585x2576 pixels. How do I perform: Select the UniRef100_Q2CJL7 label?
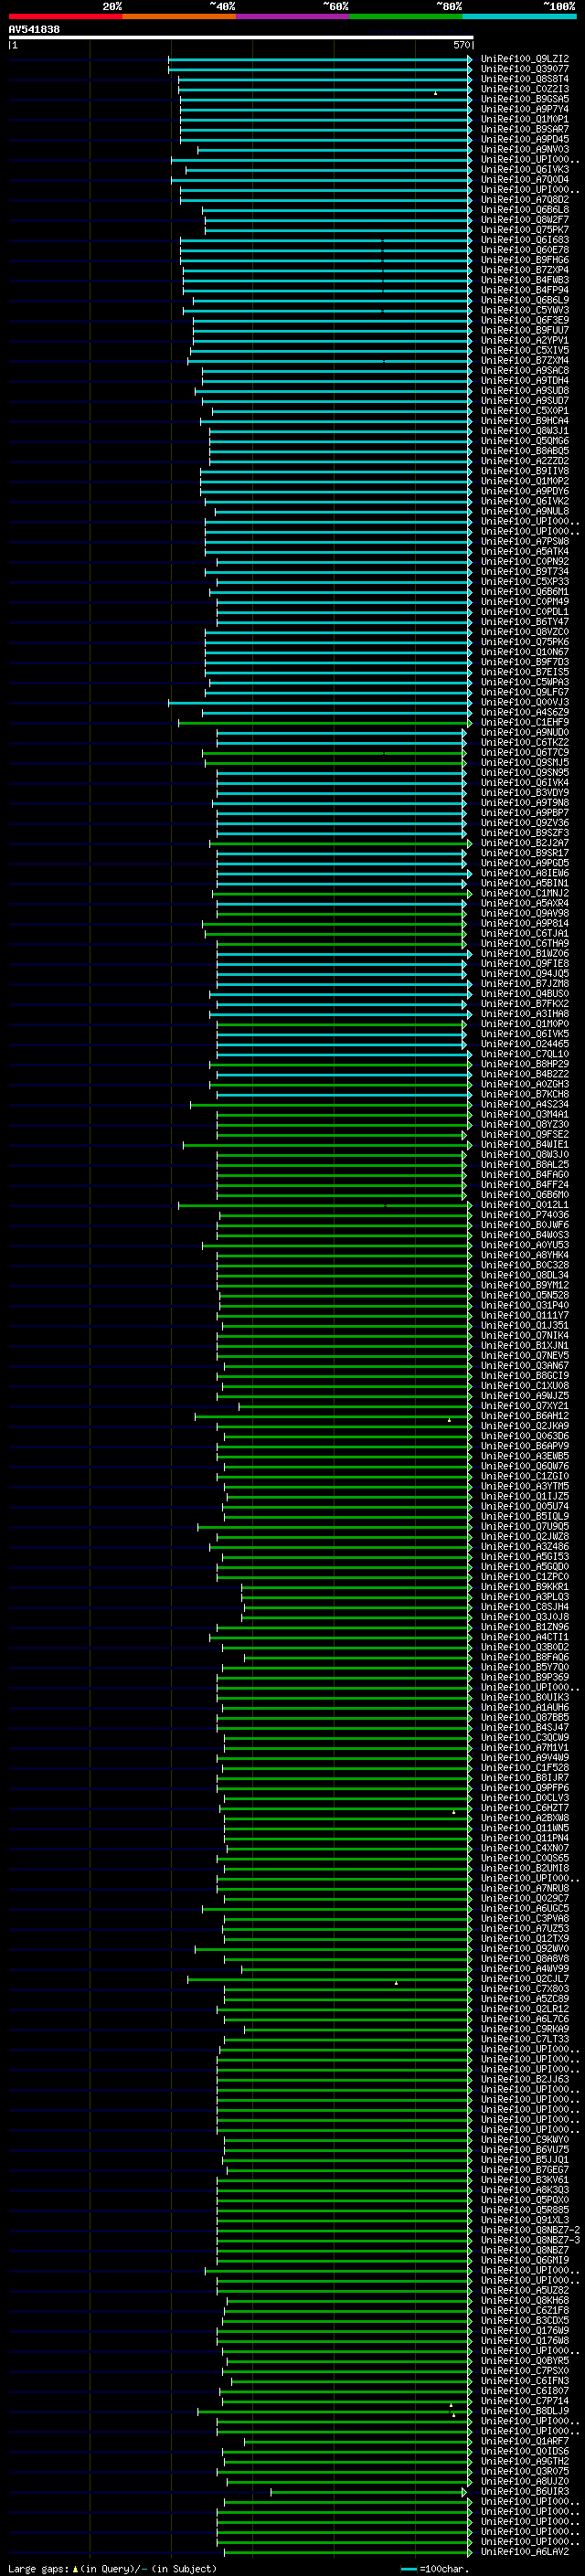[525, 1979]
